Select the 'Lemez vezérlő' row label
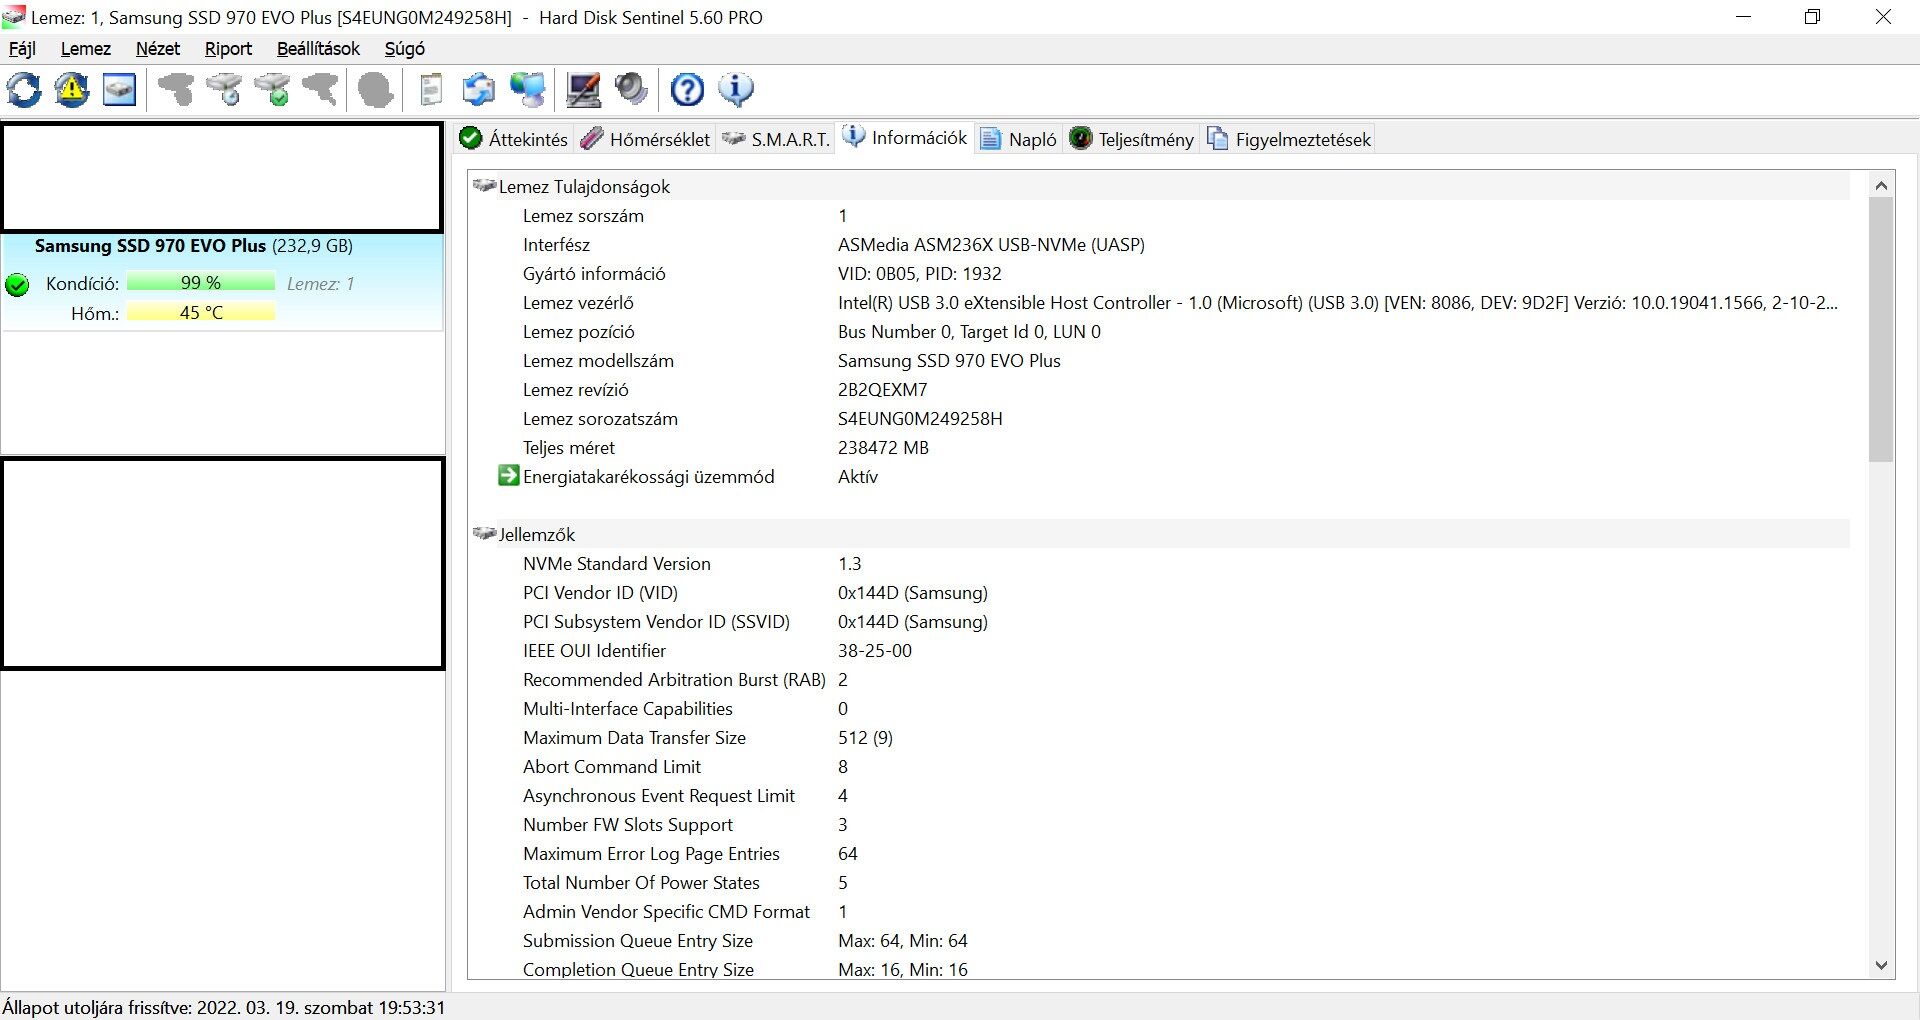1920x1020 pixels. coord(578,303)
